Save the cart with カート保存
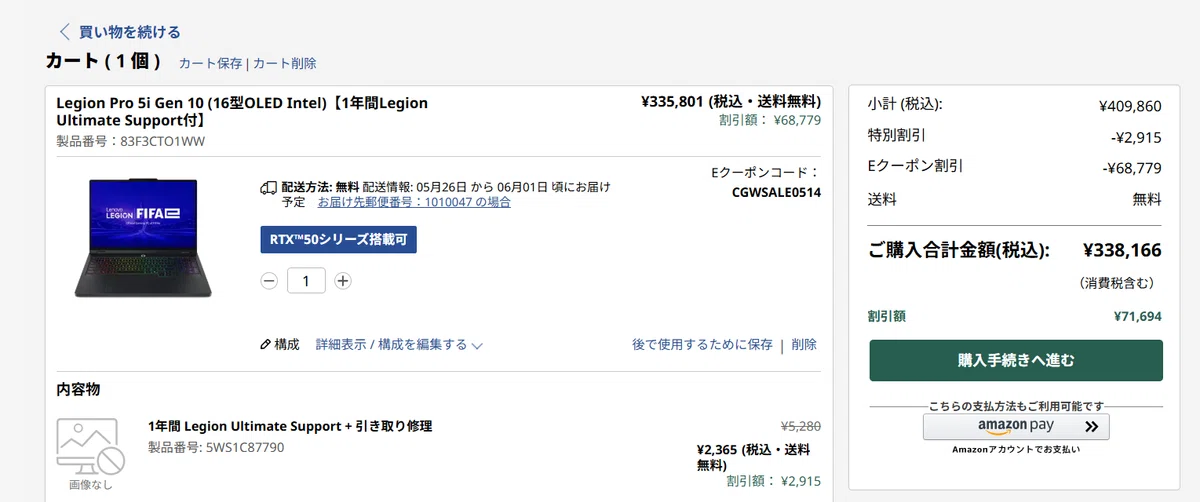Image resolution: width=1200 pixels, height=502 pixels. click(210, 63)
